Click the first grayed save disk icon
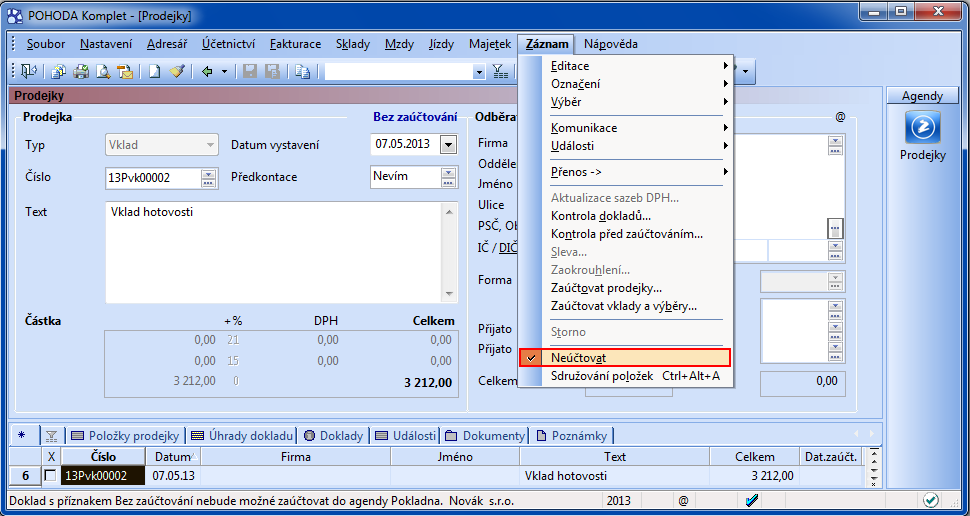This screenshot has height=516, width=970. coord(250,72)
